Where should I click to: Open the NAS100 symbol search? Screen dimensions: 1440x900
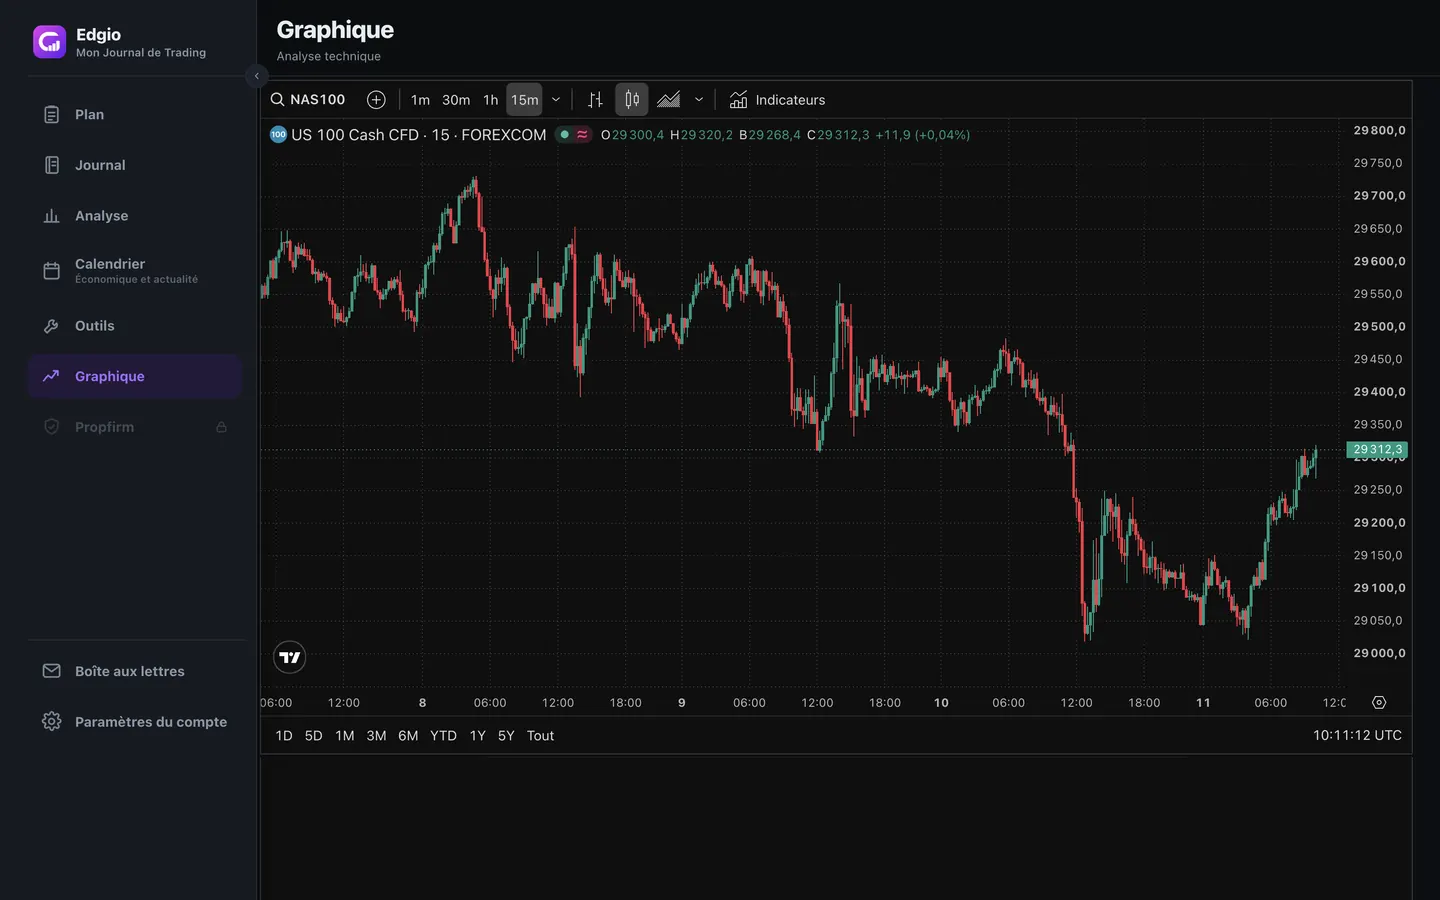[x=308, y=100]
